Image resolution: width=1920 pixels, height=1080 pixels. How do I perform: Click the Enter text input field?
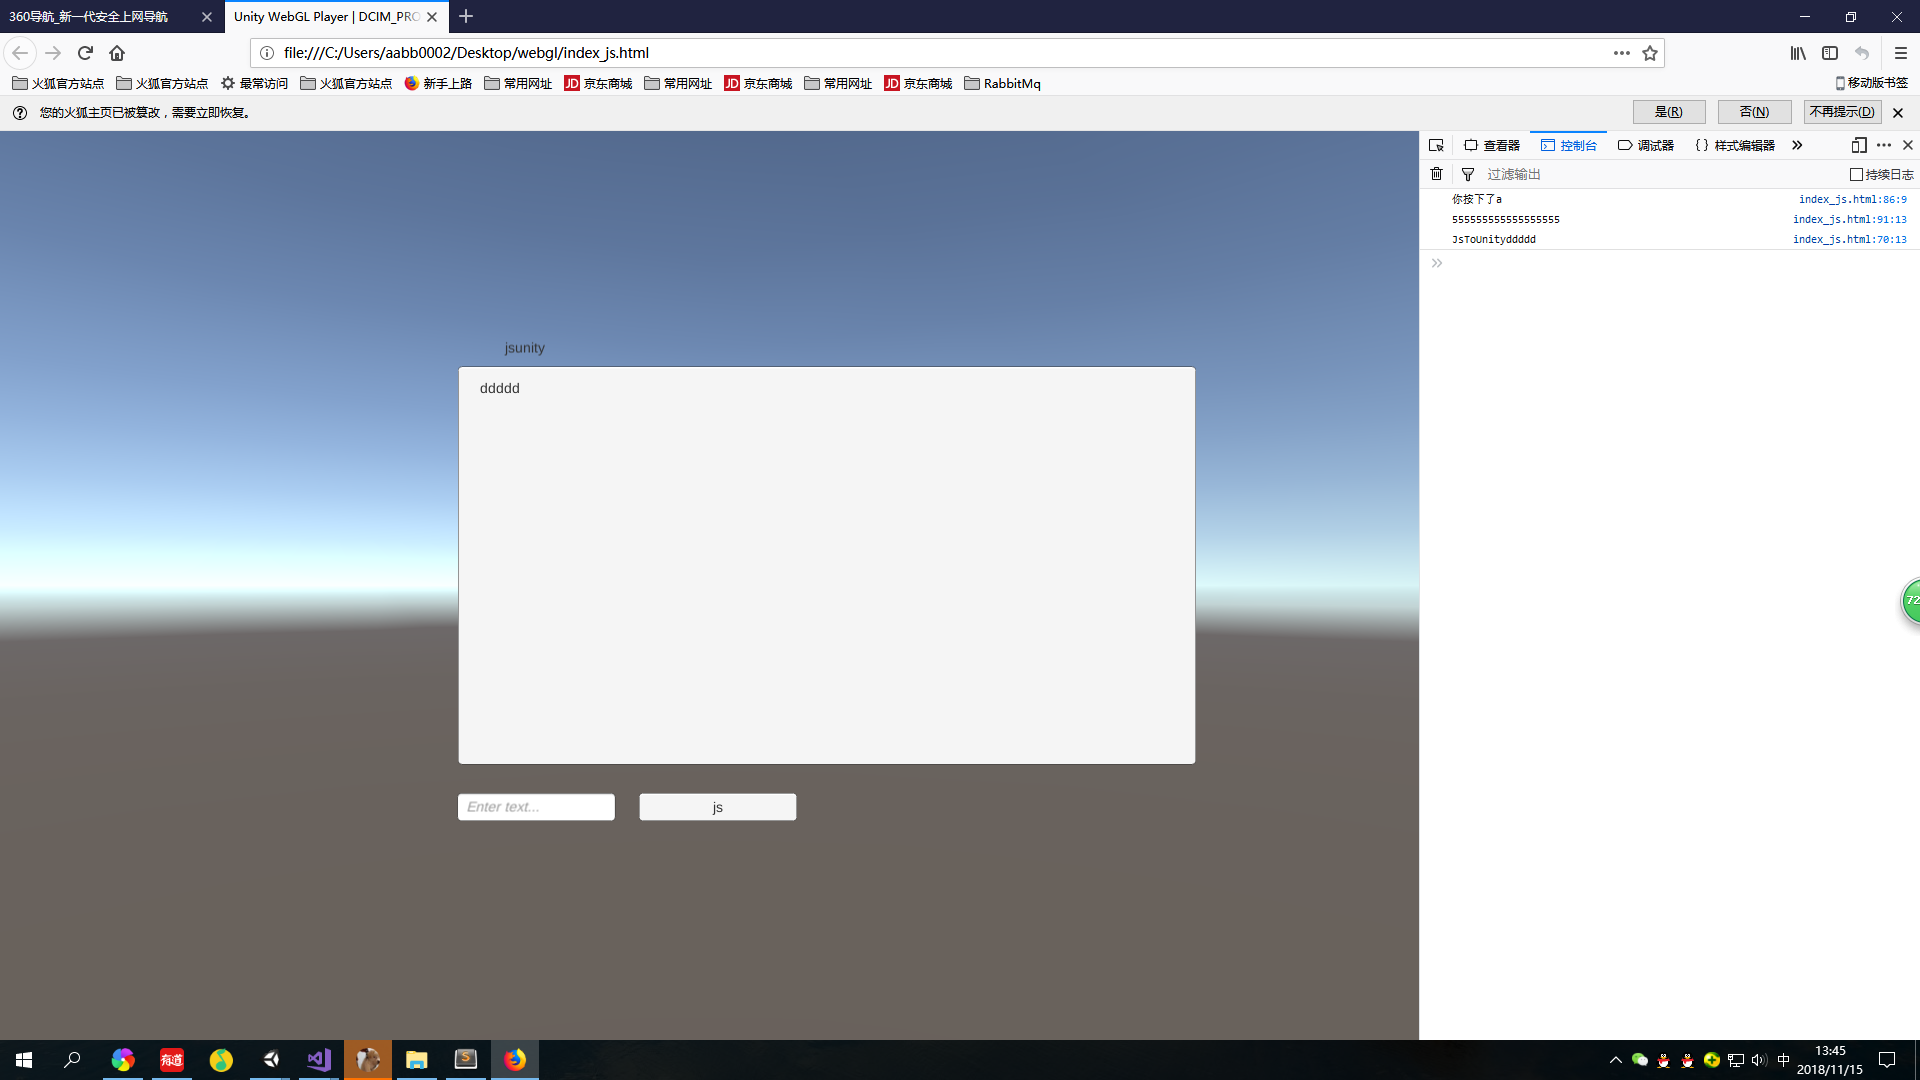coord(535,807)
